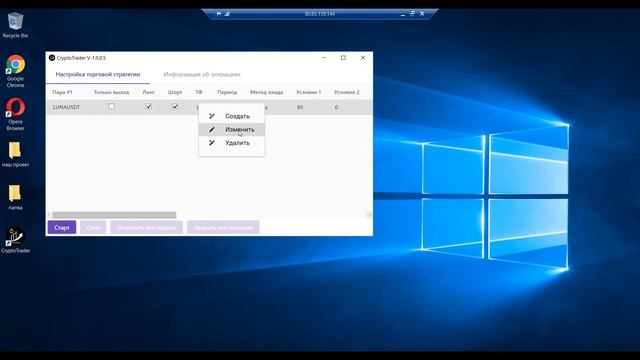
Task: Close the remote desktop connection bar
Action: pos(422,14)
